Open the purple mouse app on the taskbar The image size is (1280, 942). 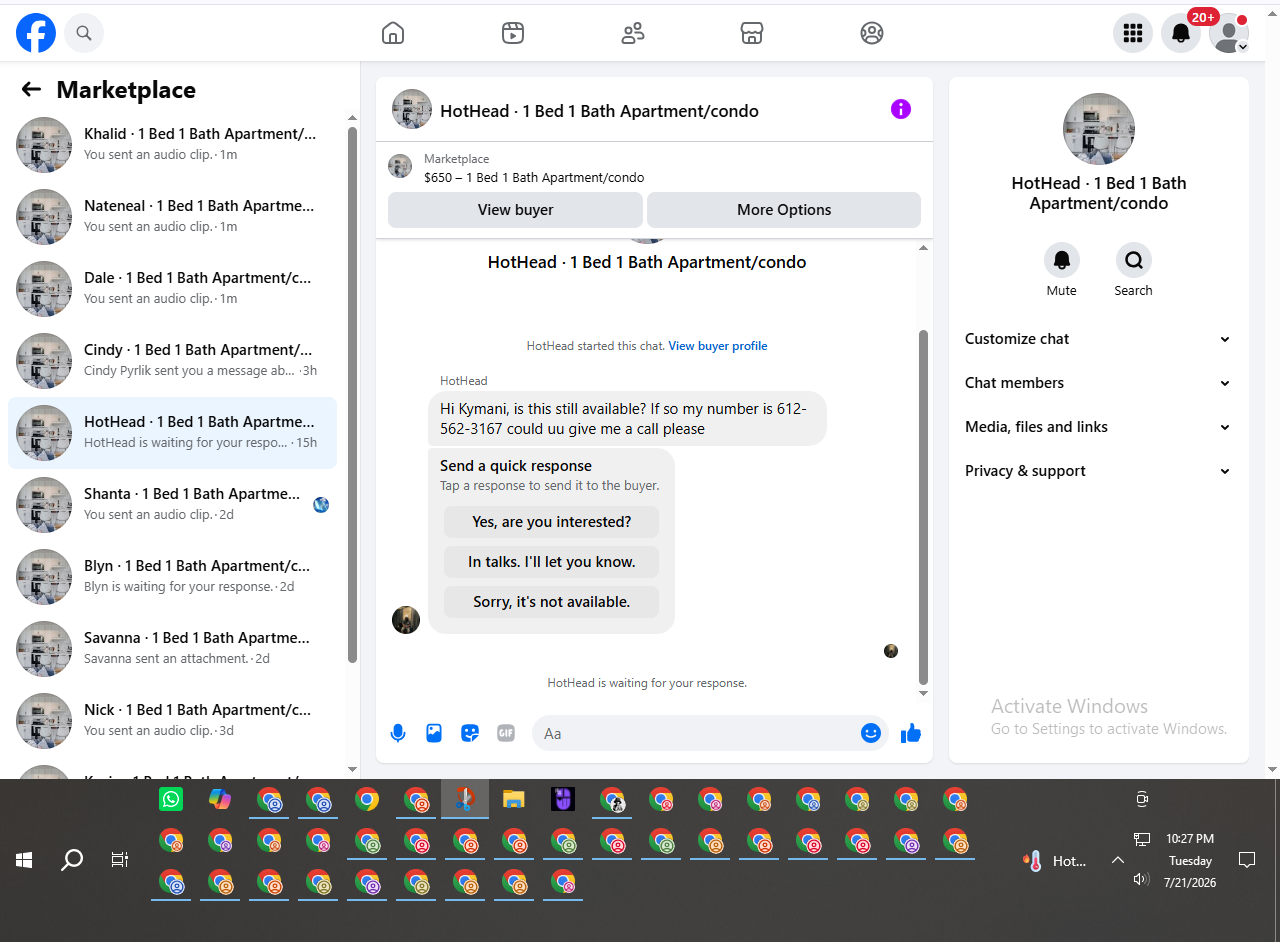coord(563,799)
